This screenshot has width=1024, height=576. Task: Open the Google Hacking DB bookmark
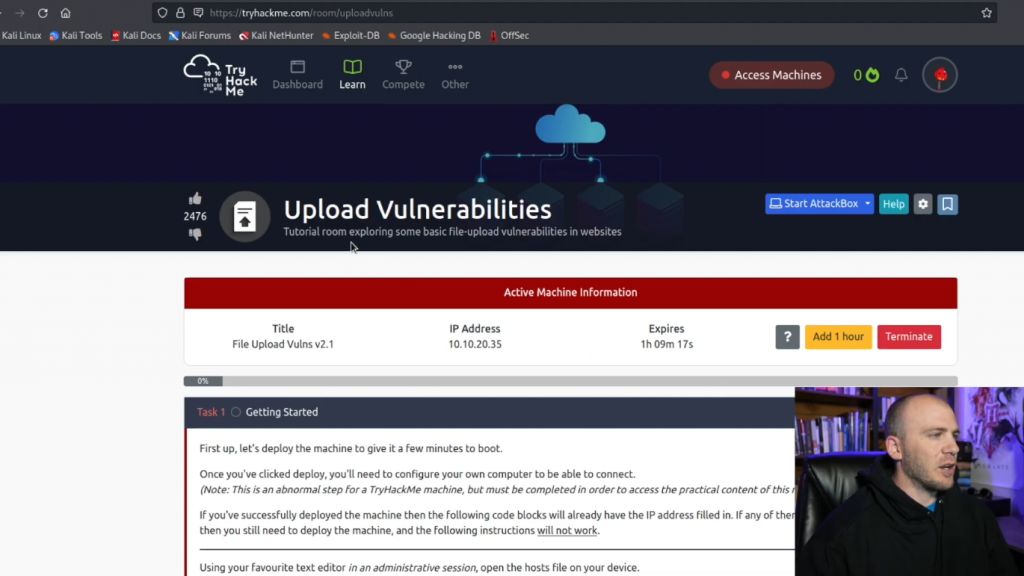tap(434, 35)
